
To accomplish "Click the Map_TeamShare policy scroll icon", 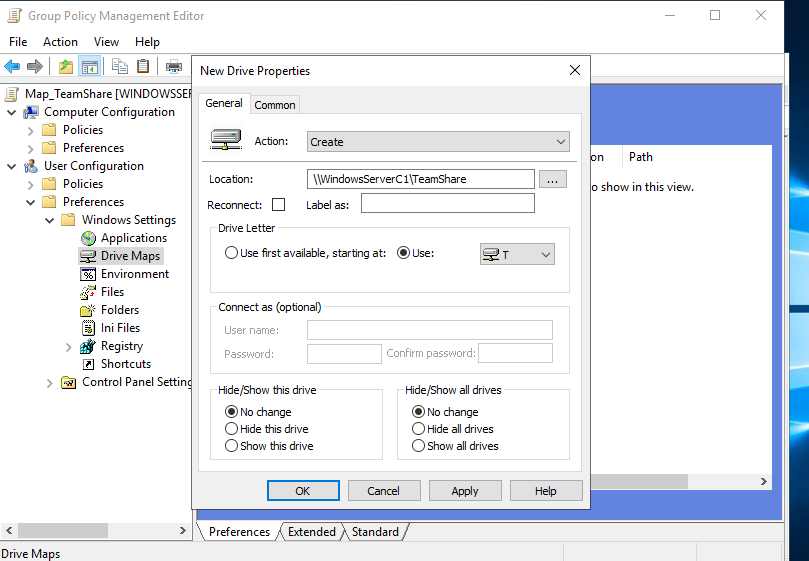I will 12,94.
